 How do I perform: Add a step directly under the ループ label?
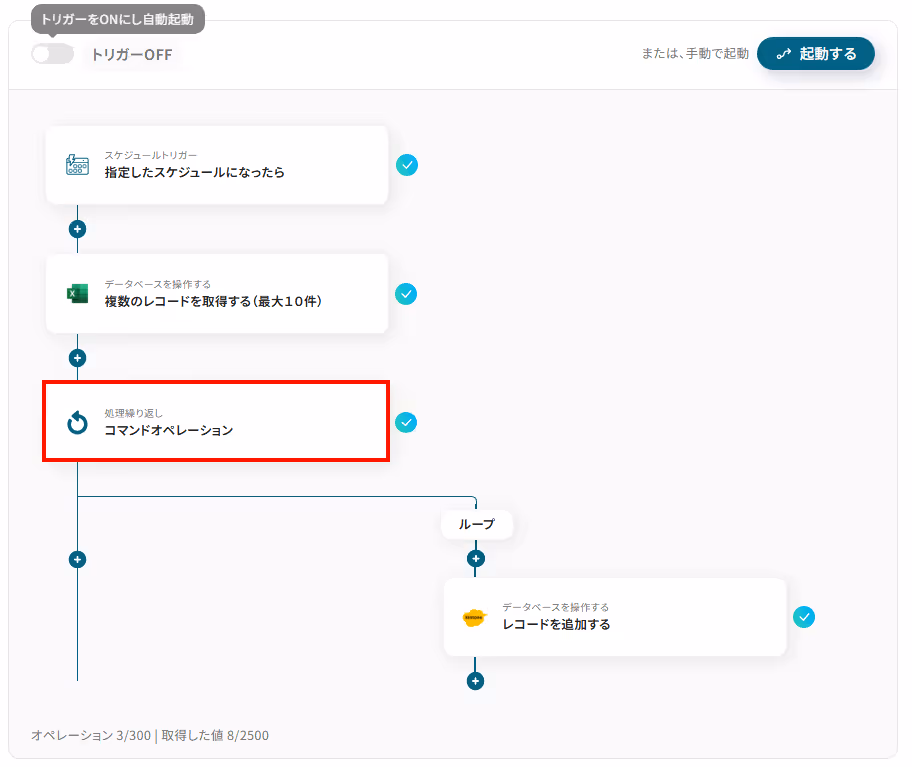click(x=476, y=559)
